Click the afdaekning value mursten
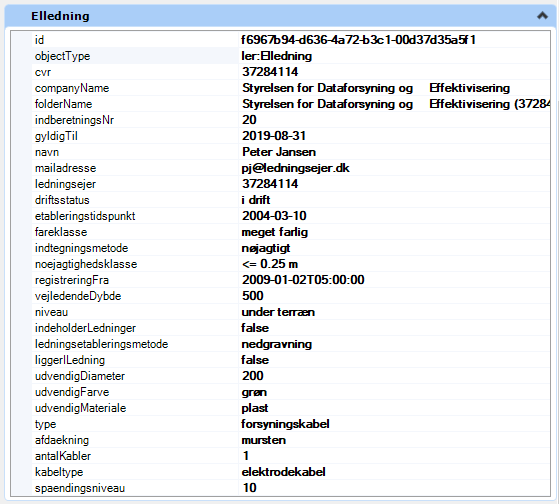559x504 pixels. tap(263, 440)
